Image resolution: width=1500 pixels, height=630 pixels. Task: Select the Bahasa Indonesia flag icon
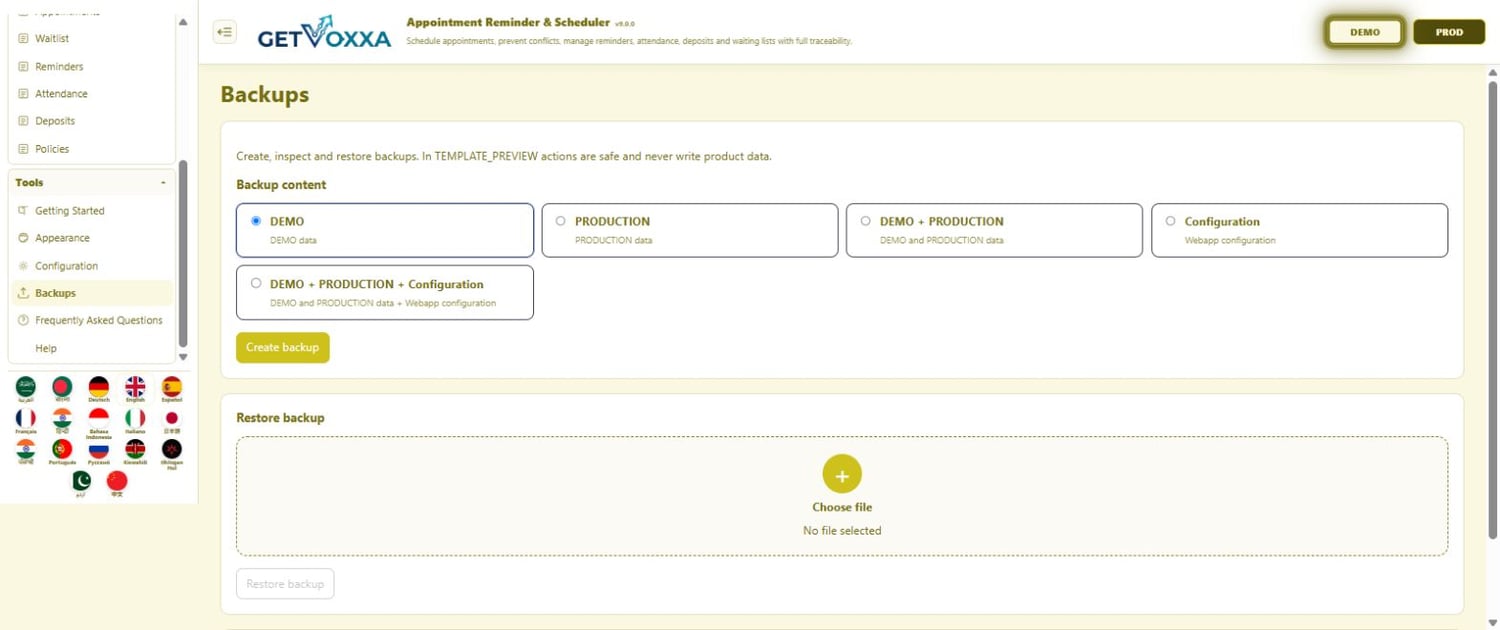[98, 422]
